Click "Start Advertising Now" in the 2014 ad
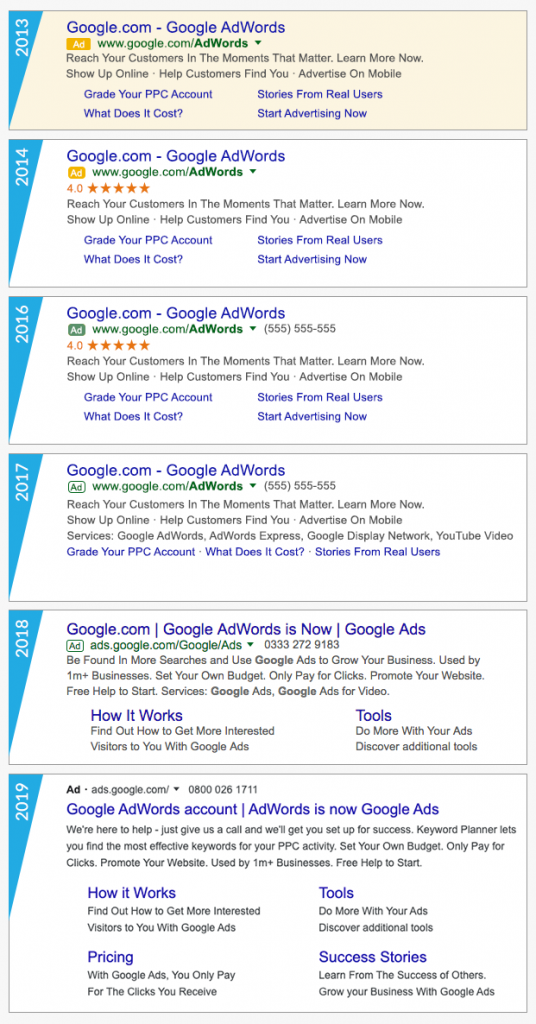The image size is (536, 1024). pos(312,259)
